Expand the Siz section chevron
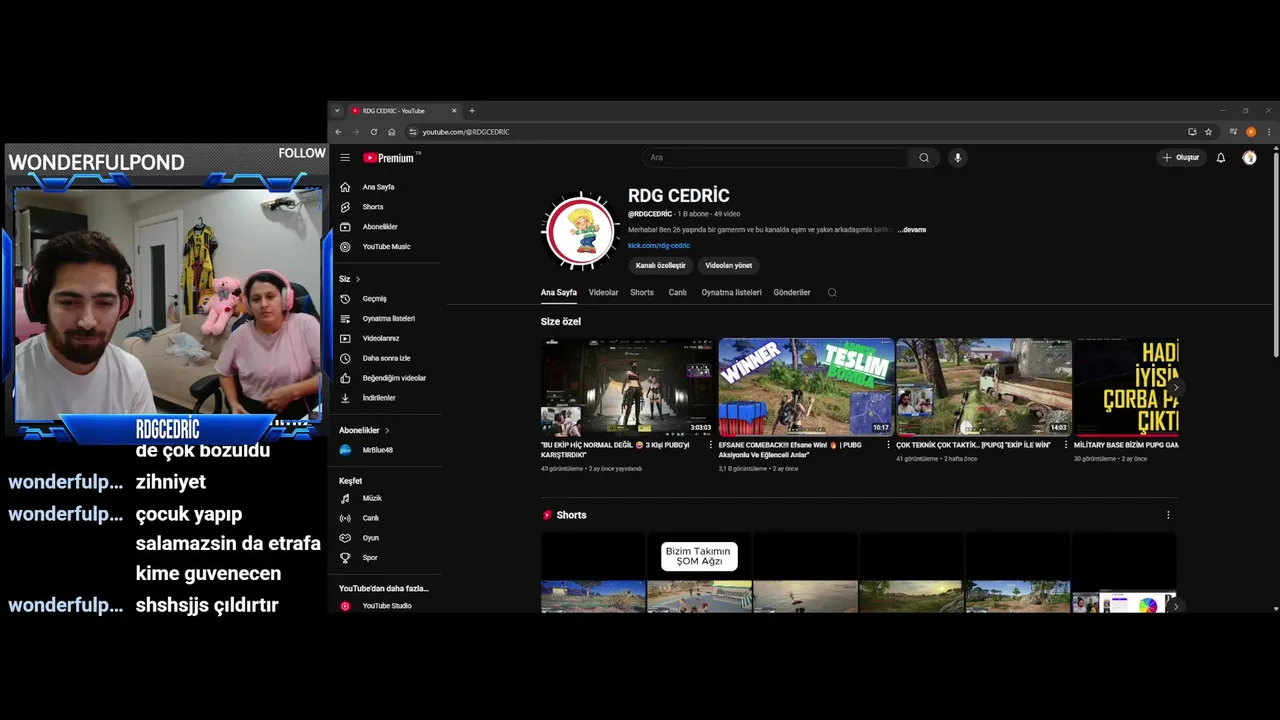This screenshot has height=720, width=1280. [357, 279]
